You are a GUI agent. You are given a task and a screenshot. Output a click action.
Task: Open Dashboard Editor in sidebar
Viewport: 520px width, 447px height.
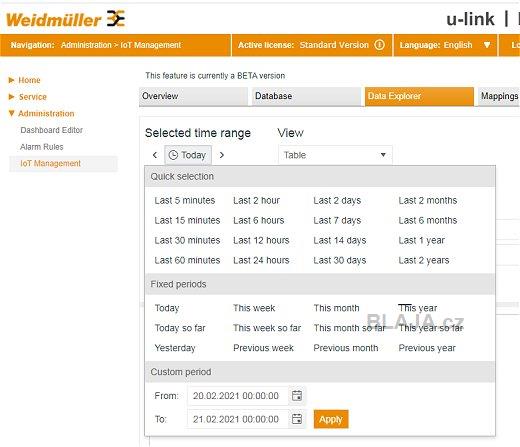pos(52,130)
